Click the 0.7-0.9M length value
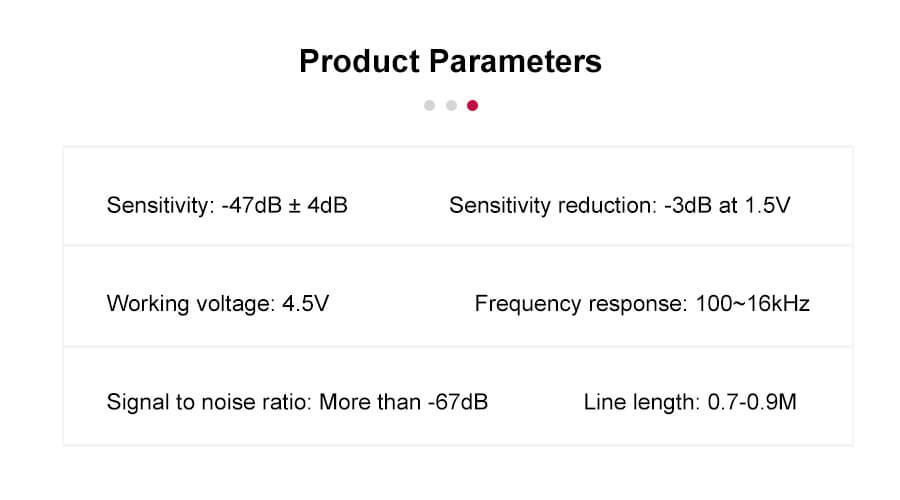This screenshot has height=500, width=900. pos(752,402)
